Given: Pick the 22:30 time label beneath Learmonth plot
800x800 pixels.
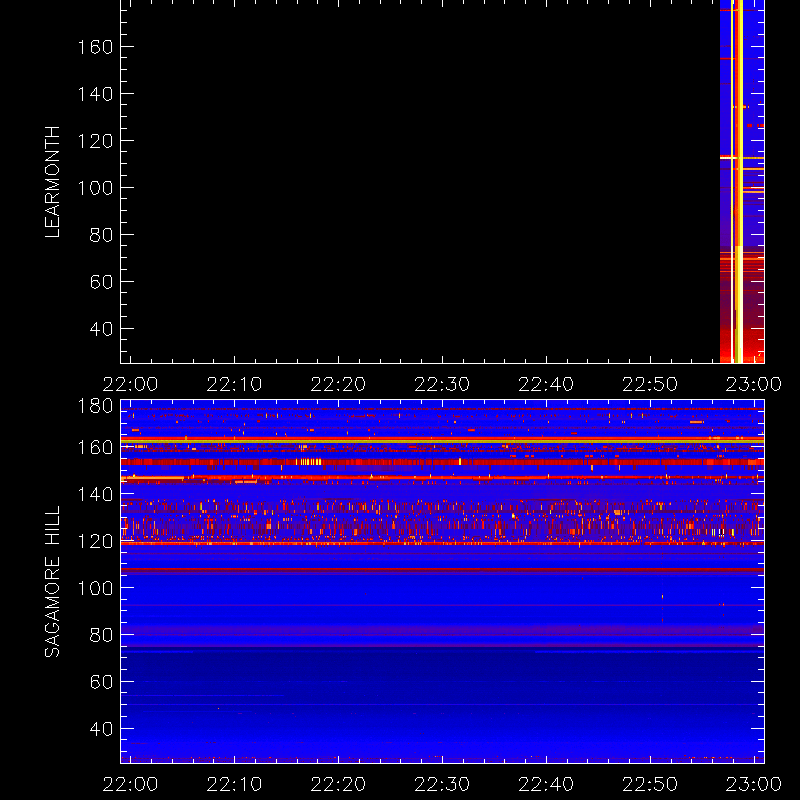Looking at the screenshot, I should pos(442,384).
